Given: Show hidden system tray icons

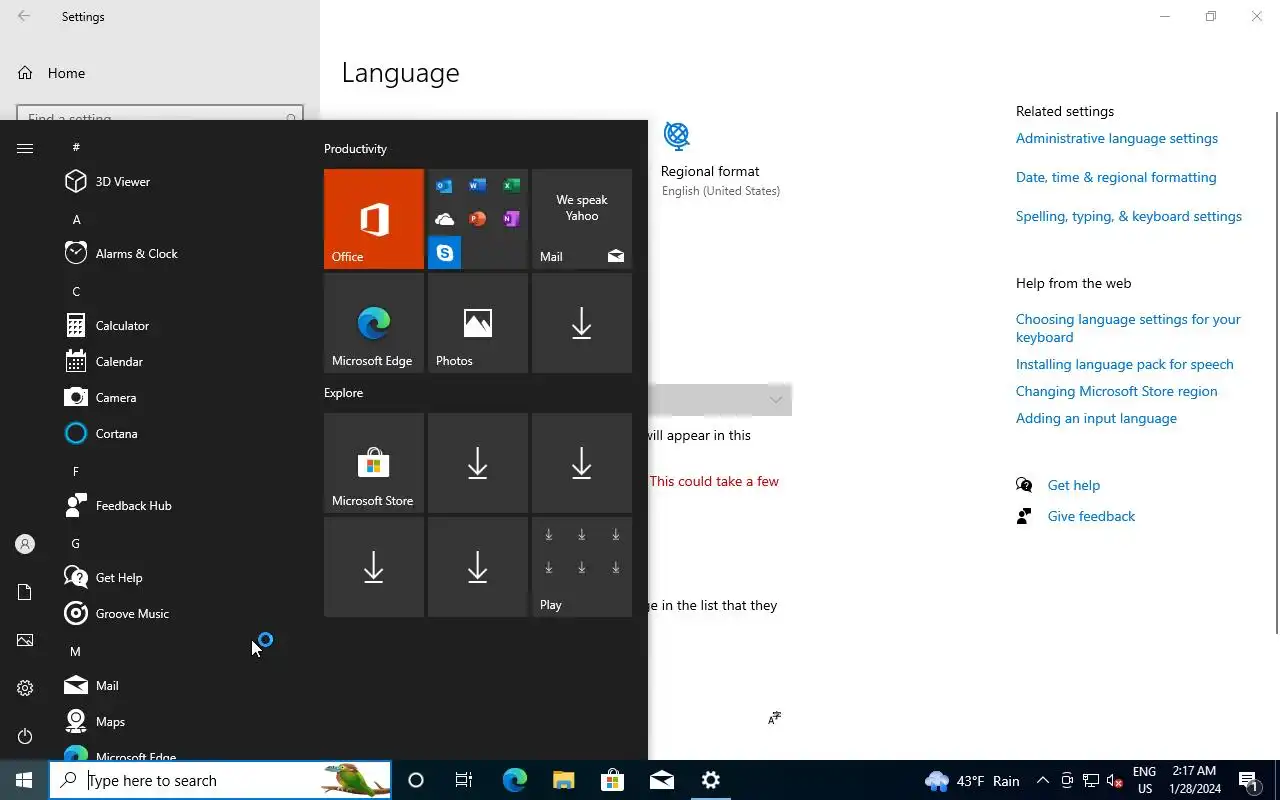Looking at the screenshot, I should click(1042, 780).
